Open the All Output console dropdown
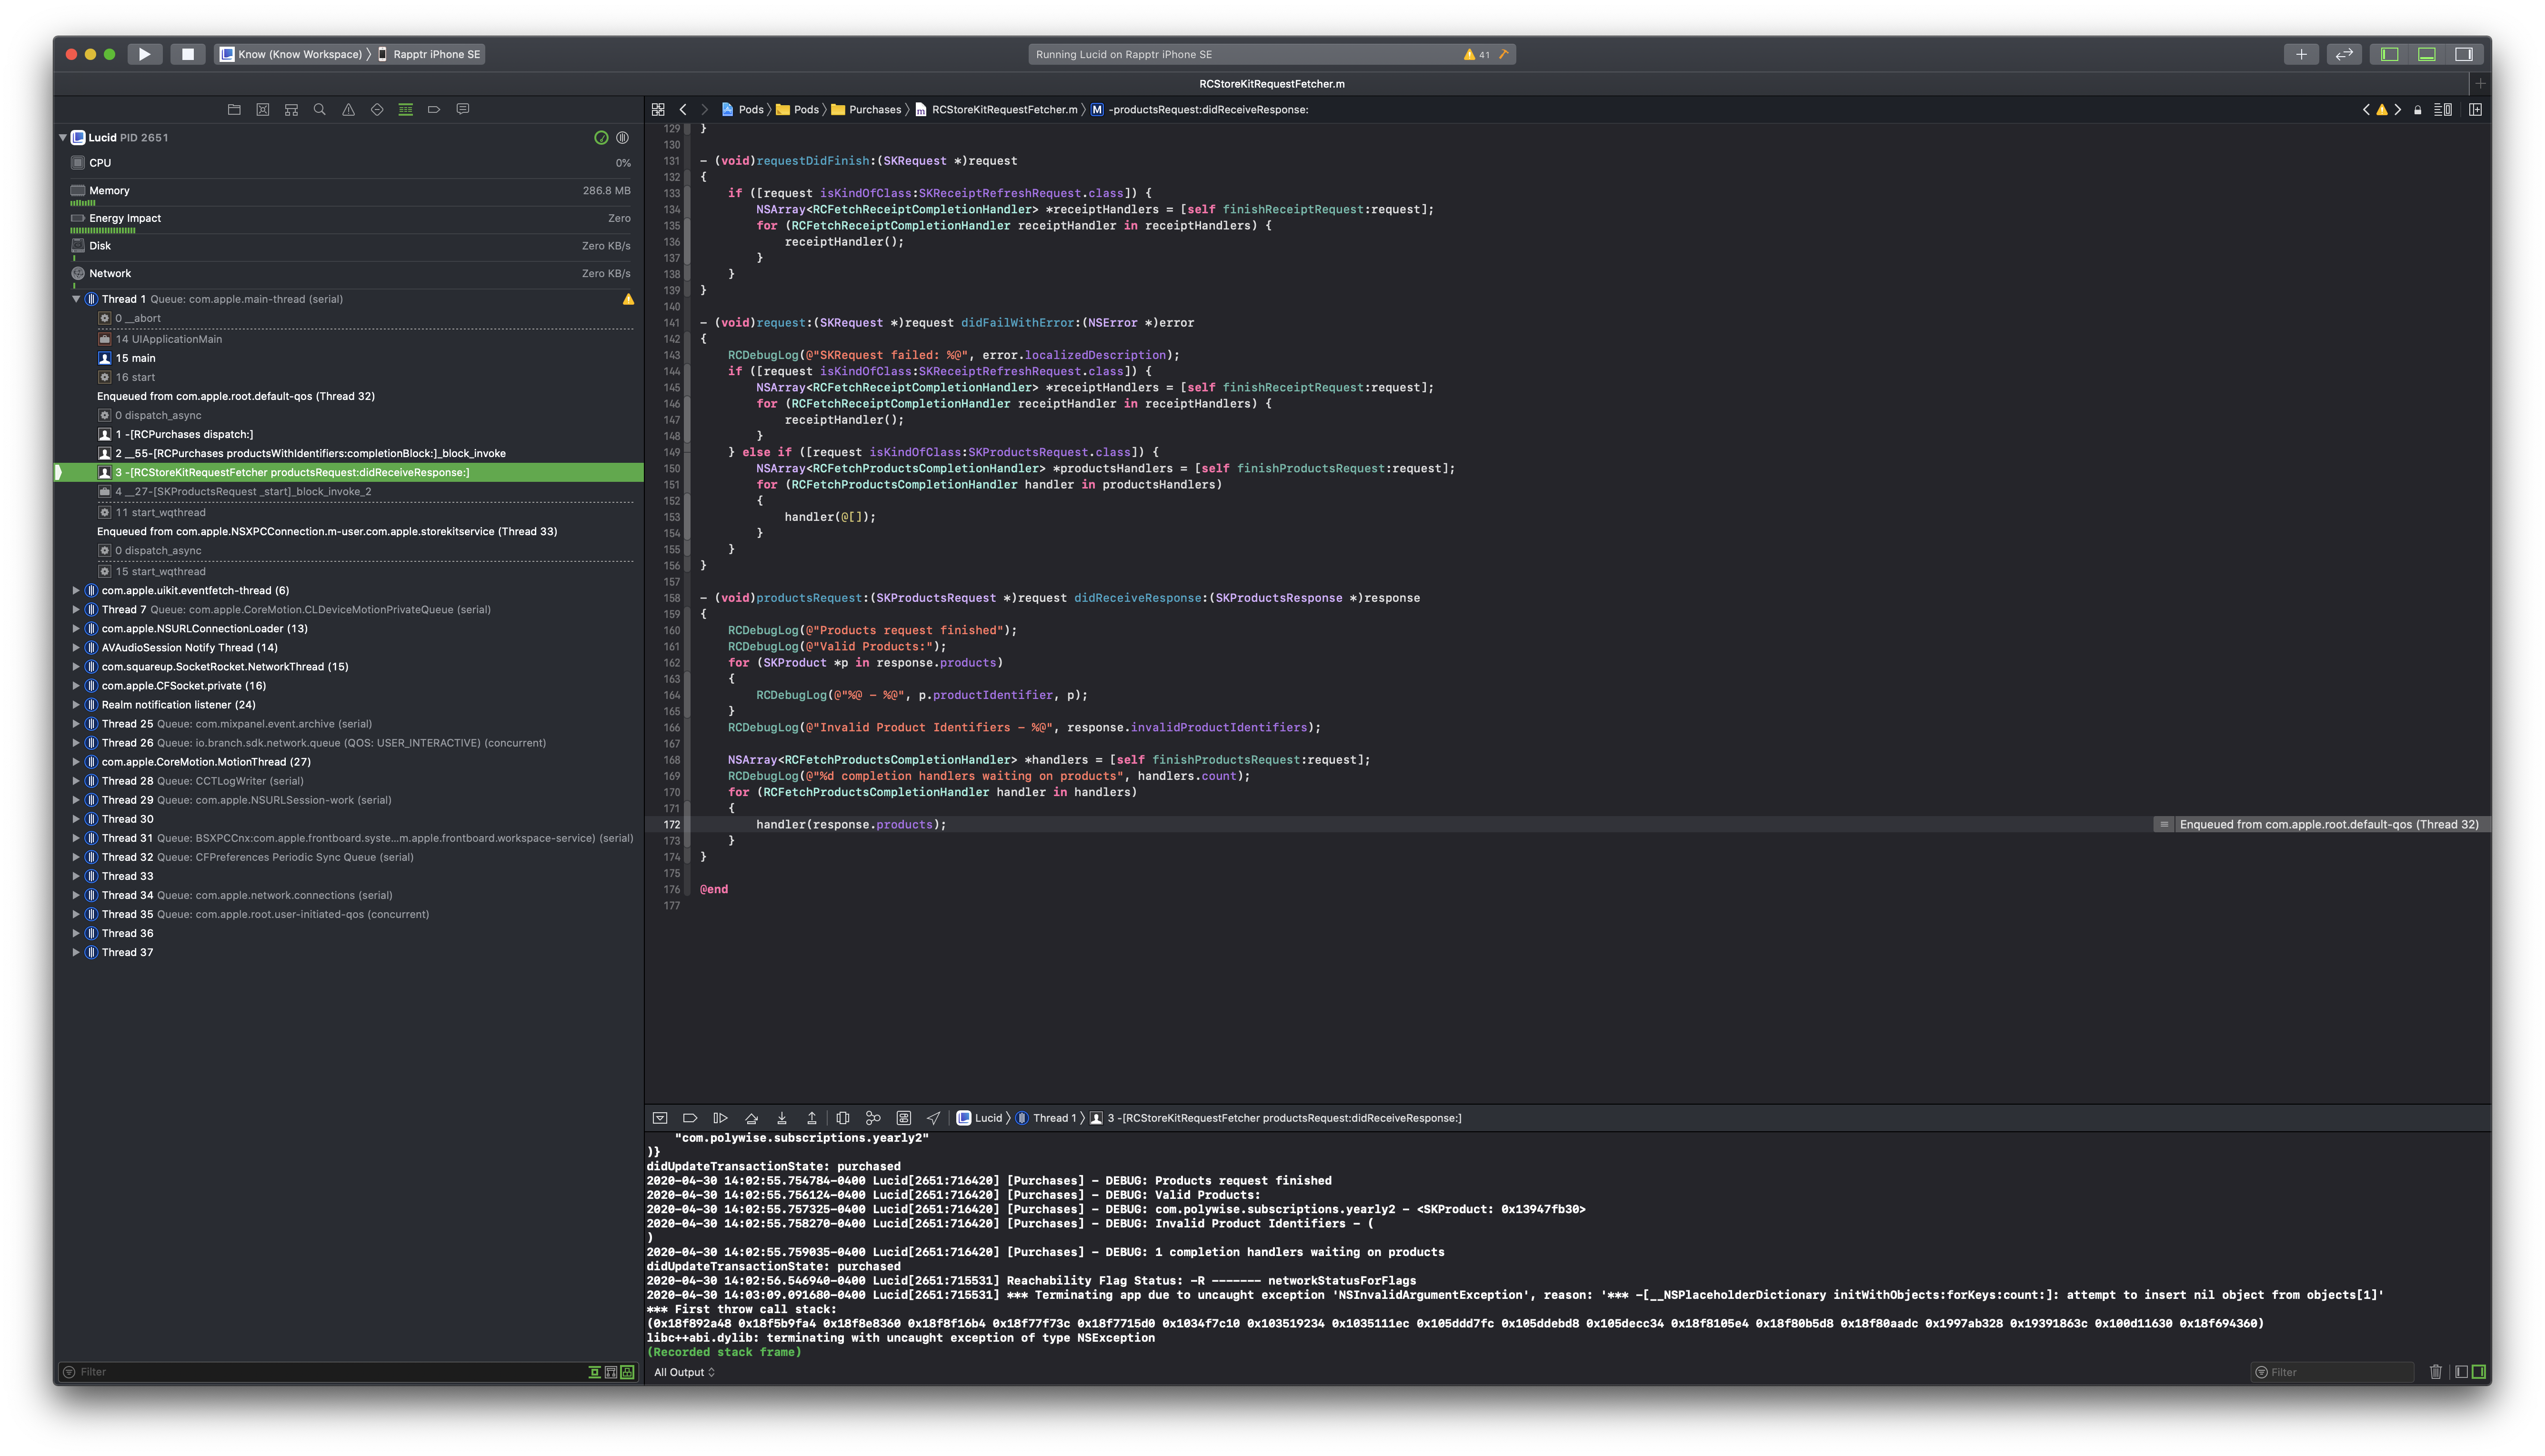This screenshot has width=2545, height=1456. tap(684, 1372)
